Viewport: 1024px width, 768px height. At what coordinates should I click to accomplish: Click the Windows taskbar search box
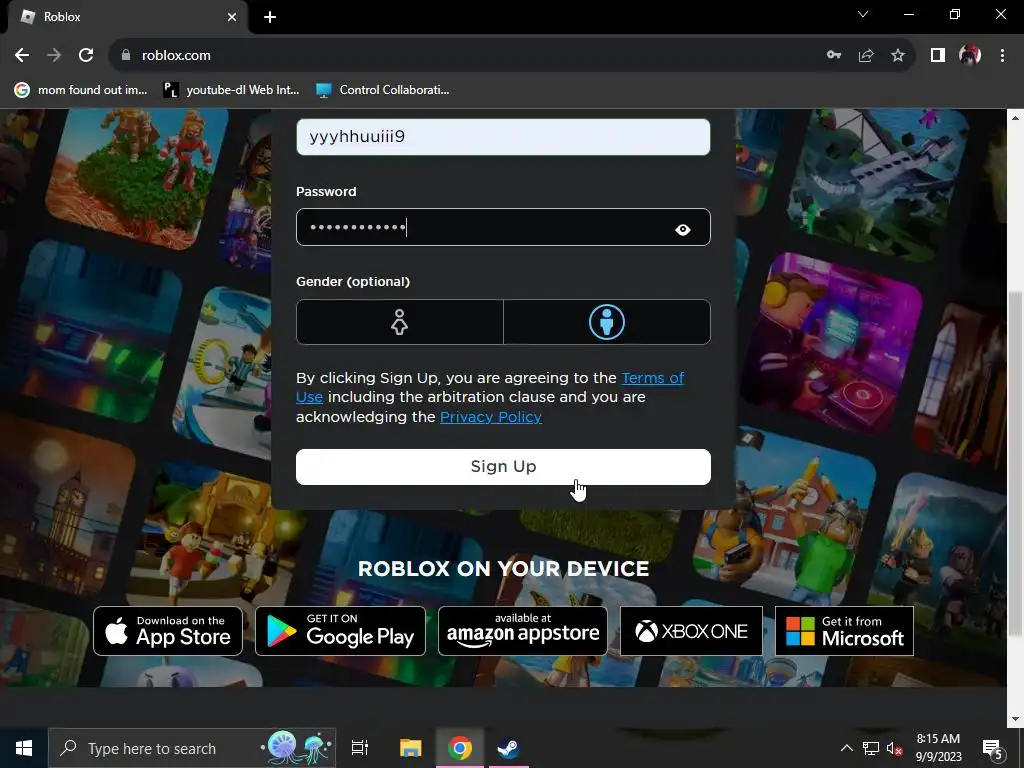click(x=192, y=748)
